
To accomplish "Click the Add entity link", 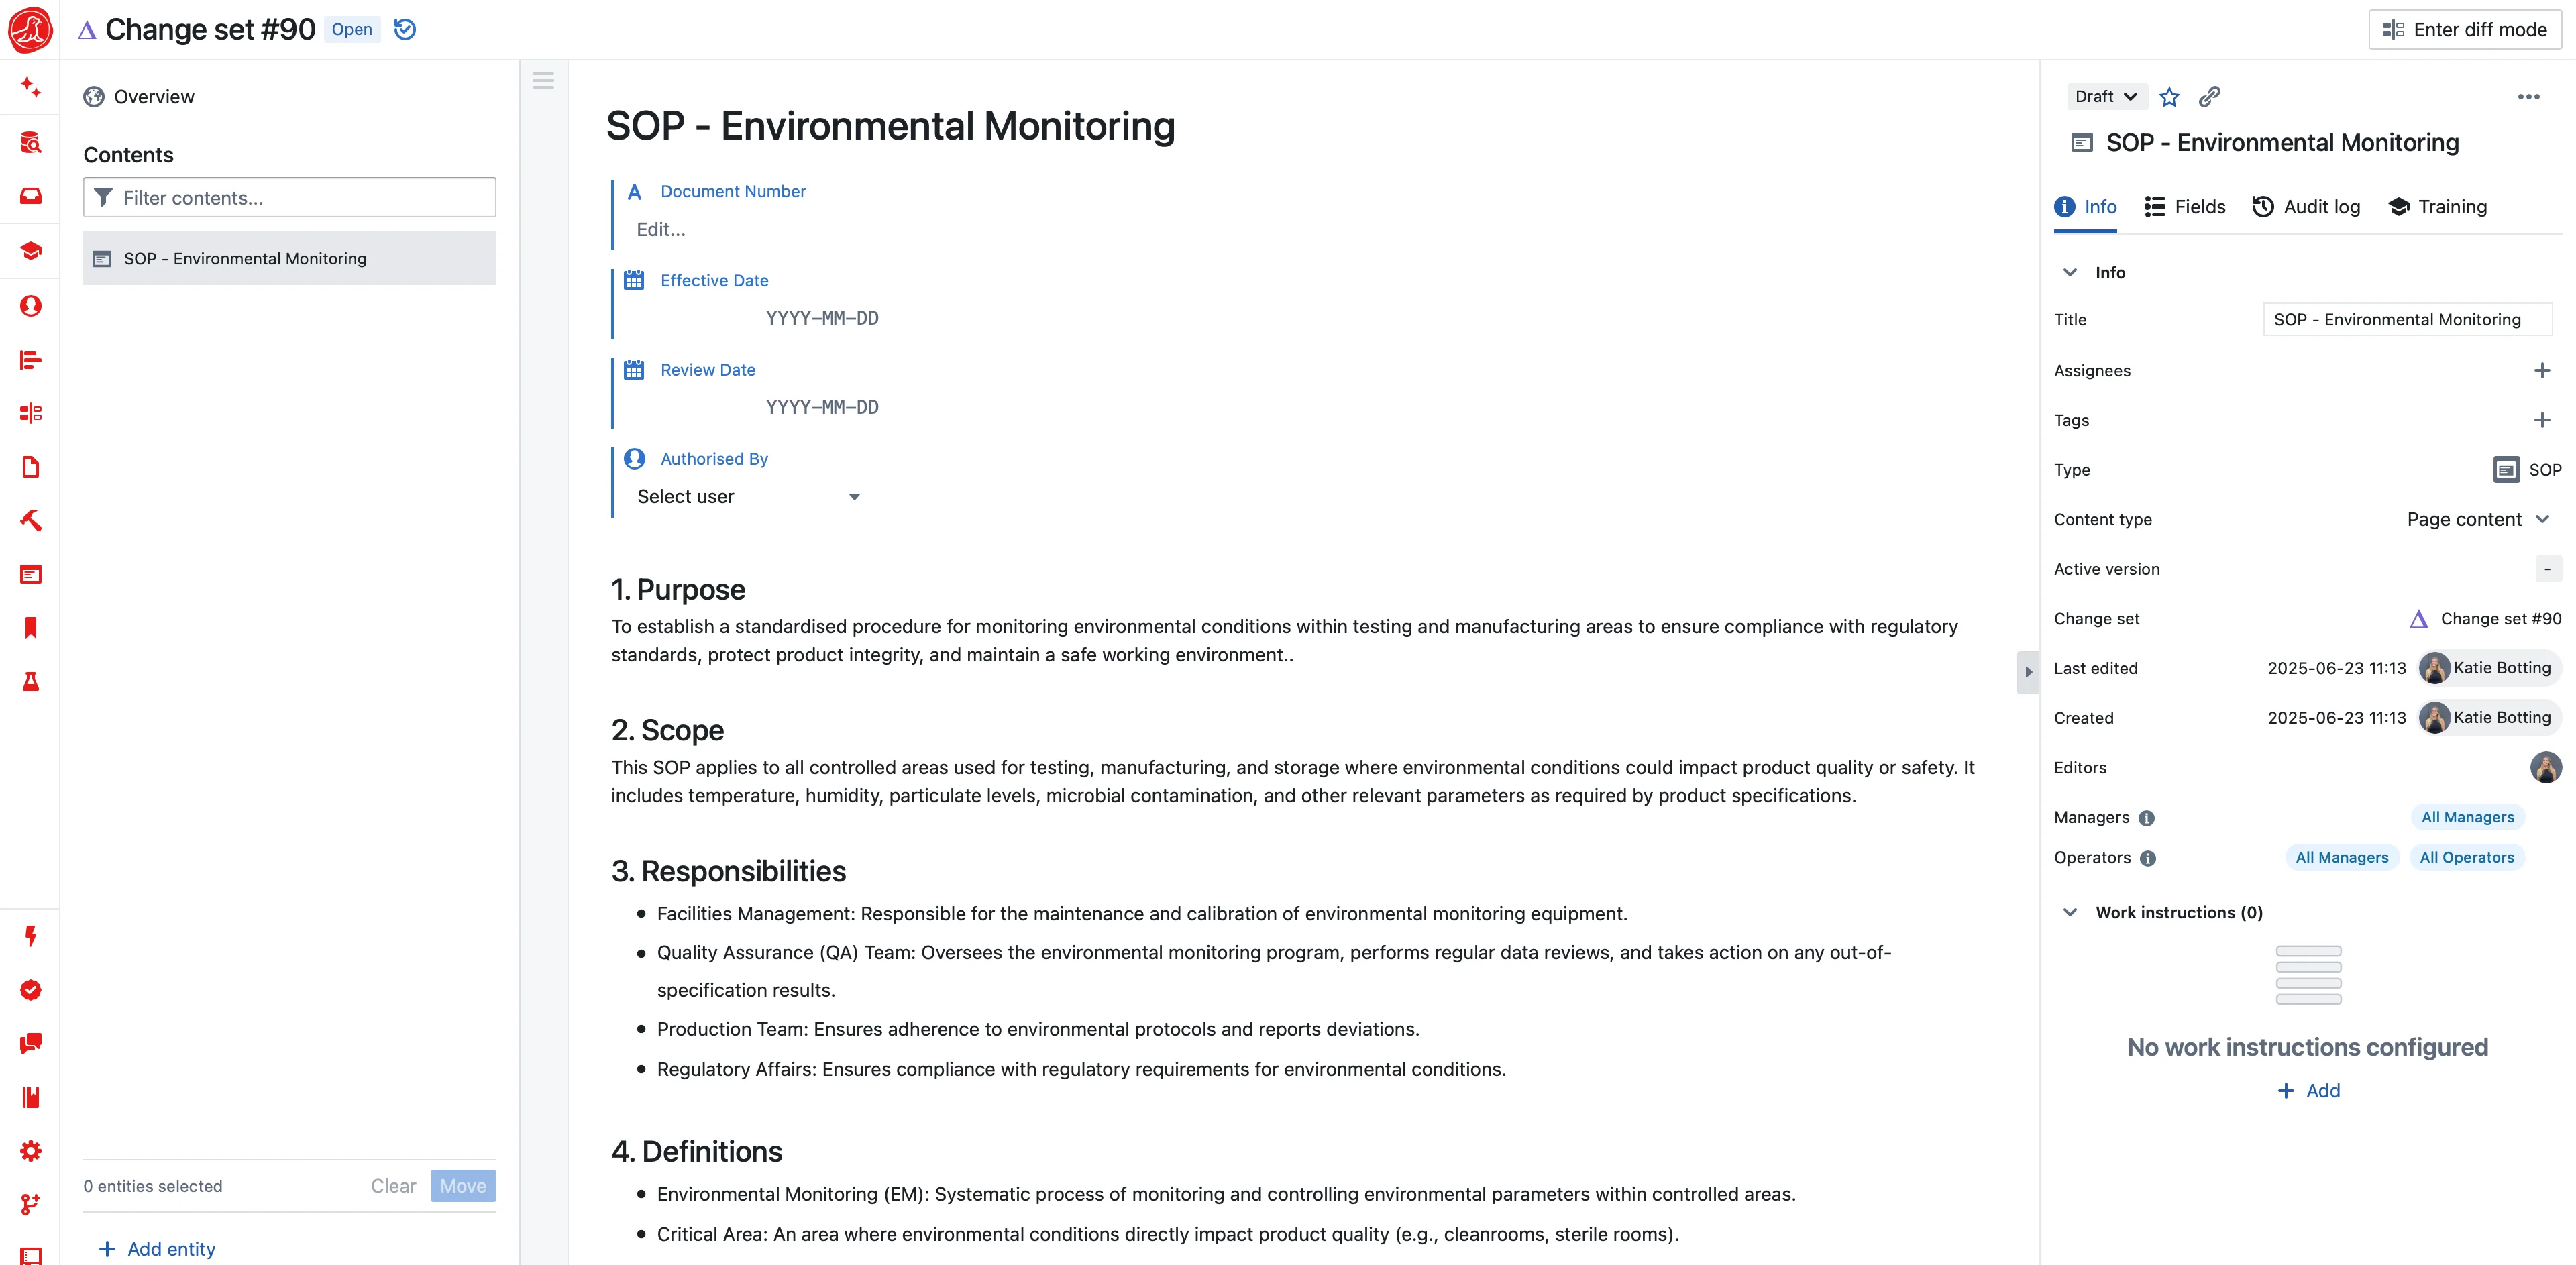I will point(158,1249).
